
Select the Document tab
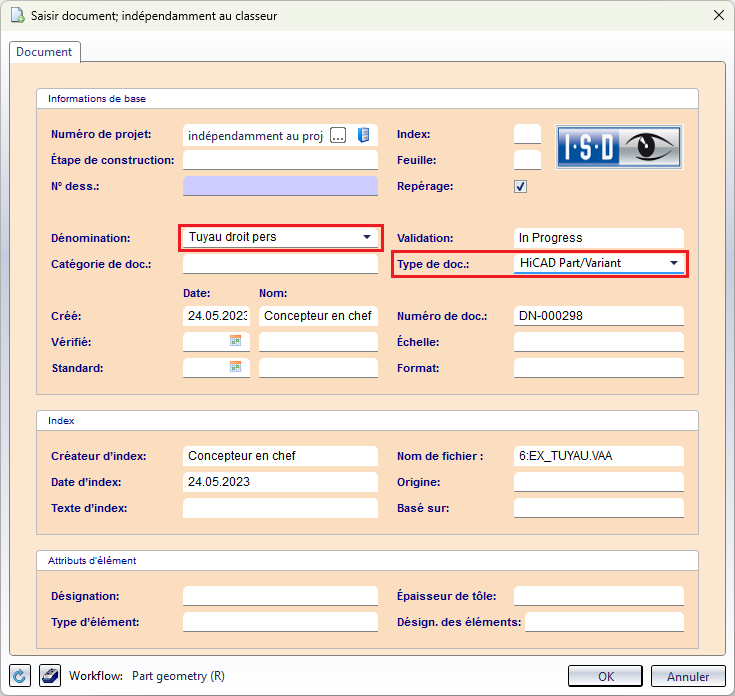coord(44,52)
